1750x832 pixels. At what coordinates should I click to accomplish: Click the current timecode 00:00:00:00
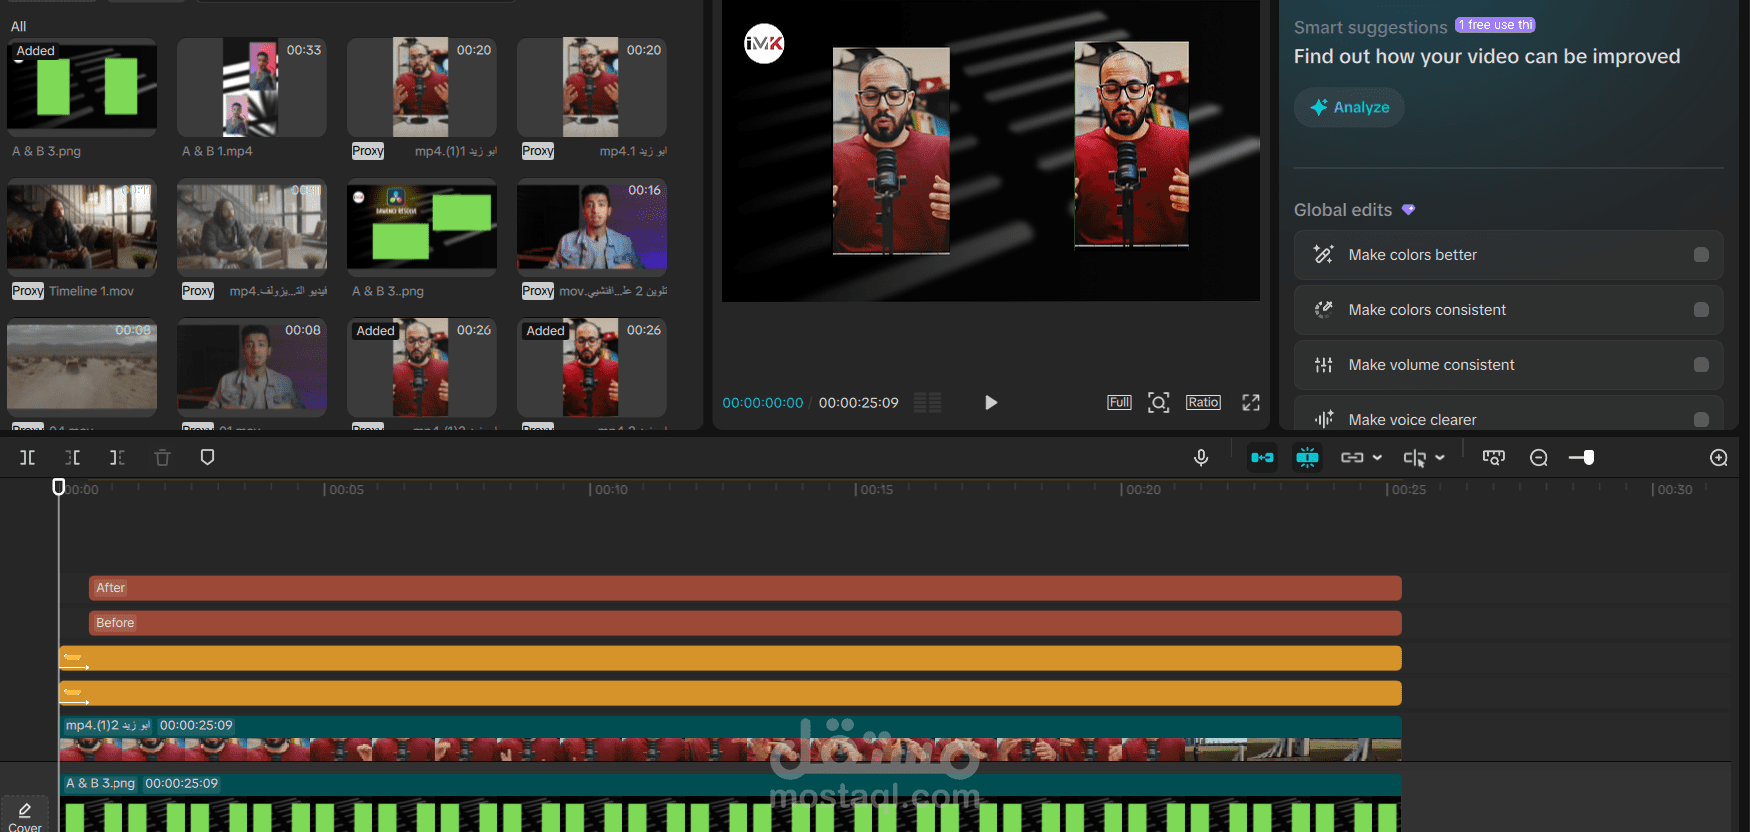[x=762, y=403]
